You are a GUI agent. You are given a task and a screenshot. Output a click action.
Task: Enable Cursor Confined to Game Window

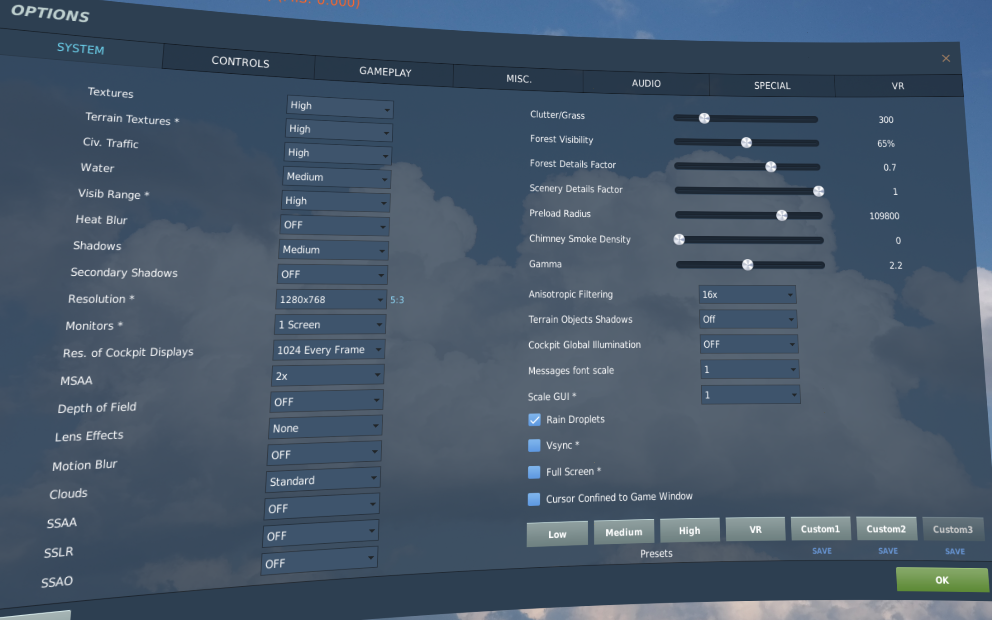coord(534,499)
